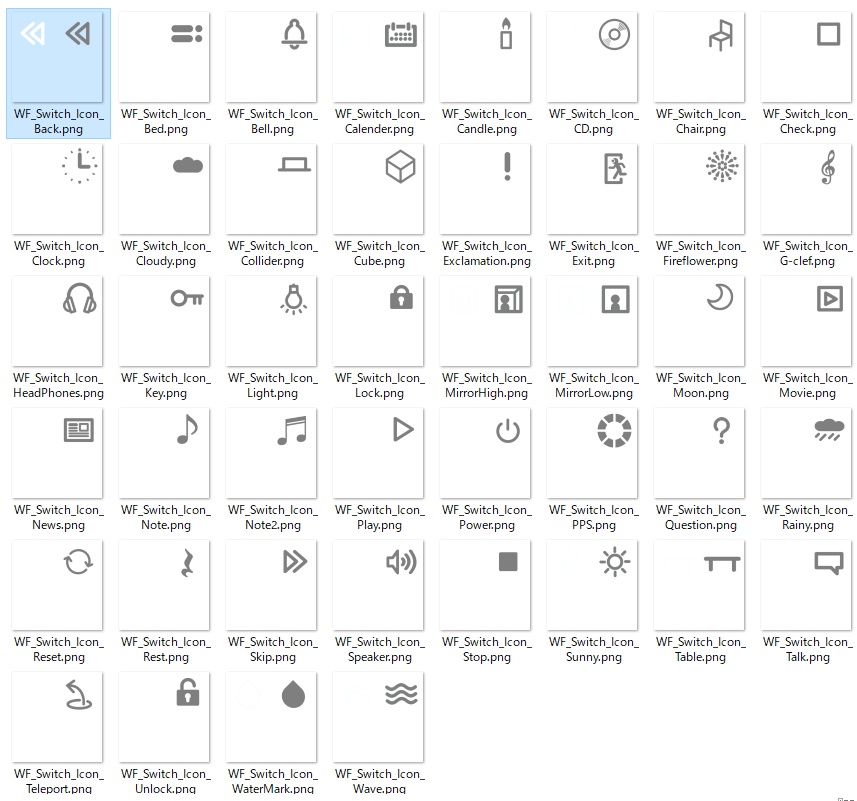Click the WF_Switch_Icon_HeadPhones.png filename
This screenshot has width=857, height=801.
[58, 386]
